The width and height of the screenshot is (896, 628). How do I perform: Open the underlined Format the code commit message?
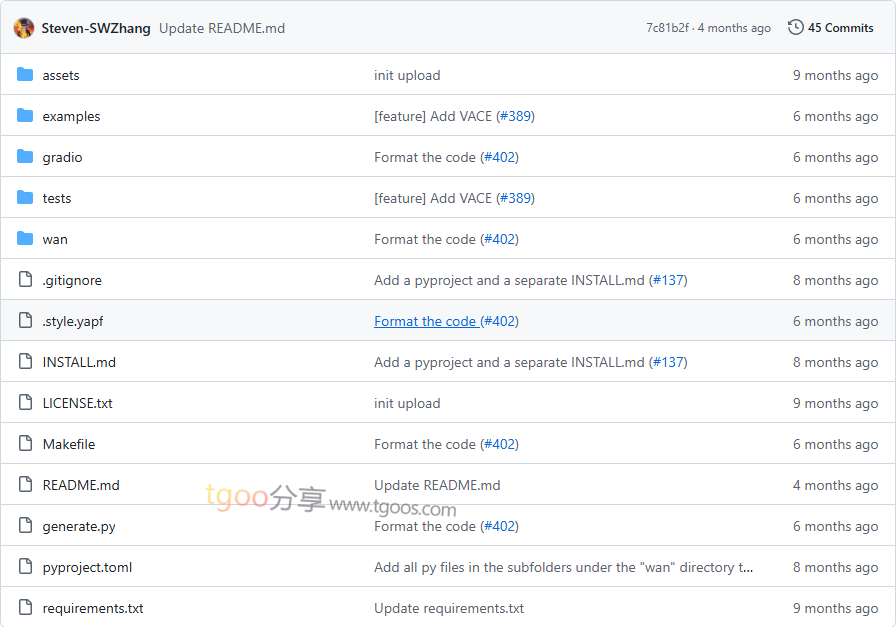(425, 321)
